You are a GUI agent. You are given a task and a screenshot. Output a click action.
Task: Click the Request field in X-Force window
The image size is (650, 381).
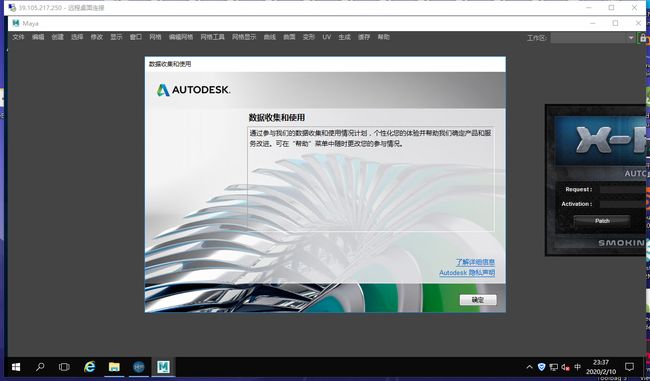(x=624, y=189)
